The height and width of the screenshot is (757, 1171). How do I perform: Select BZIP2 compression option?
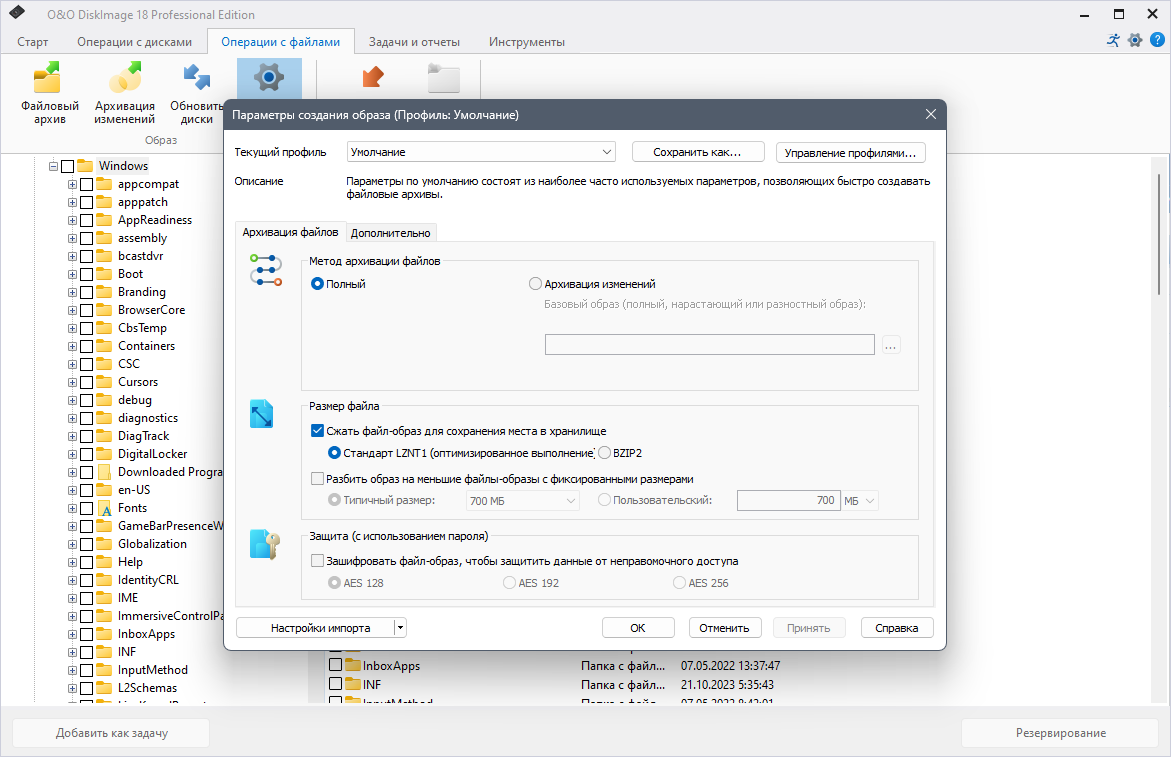coord(604,453)
